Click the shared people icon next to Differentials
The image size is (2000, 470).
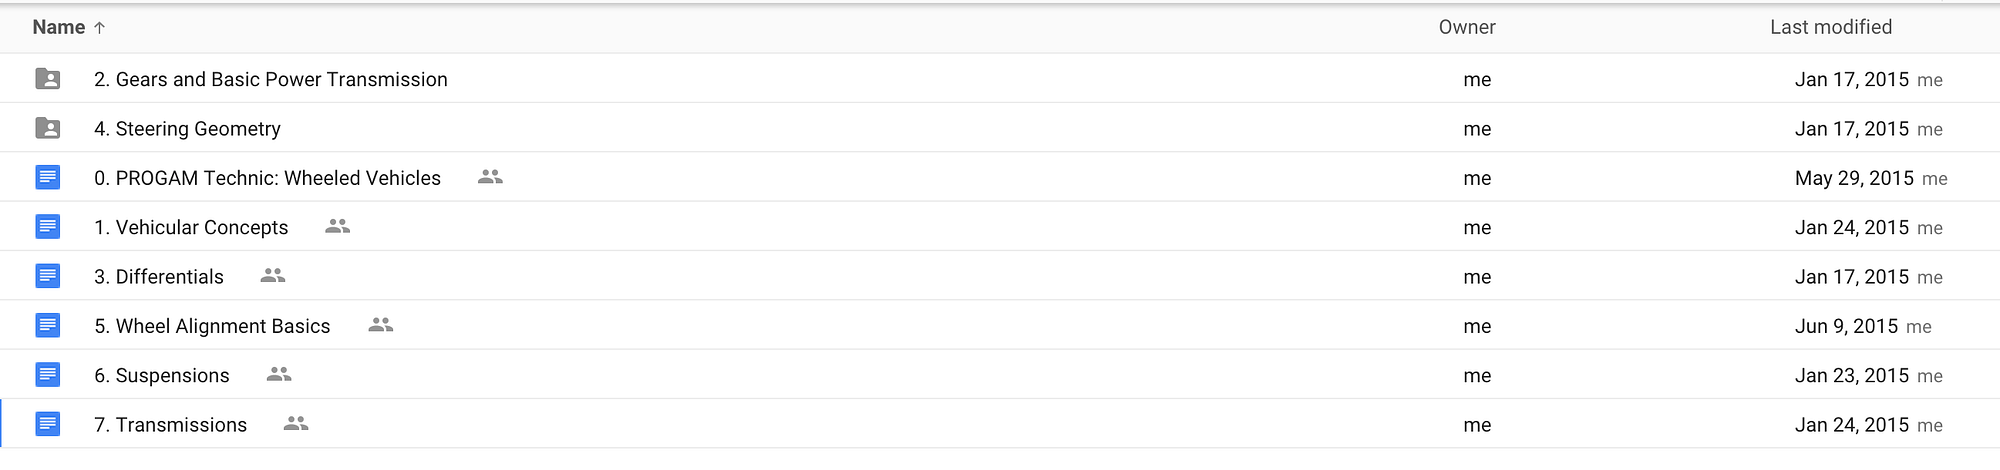(273, 276)
